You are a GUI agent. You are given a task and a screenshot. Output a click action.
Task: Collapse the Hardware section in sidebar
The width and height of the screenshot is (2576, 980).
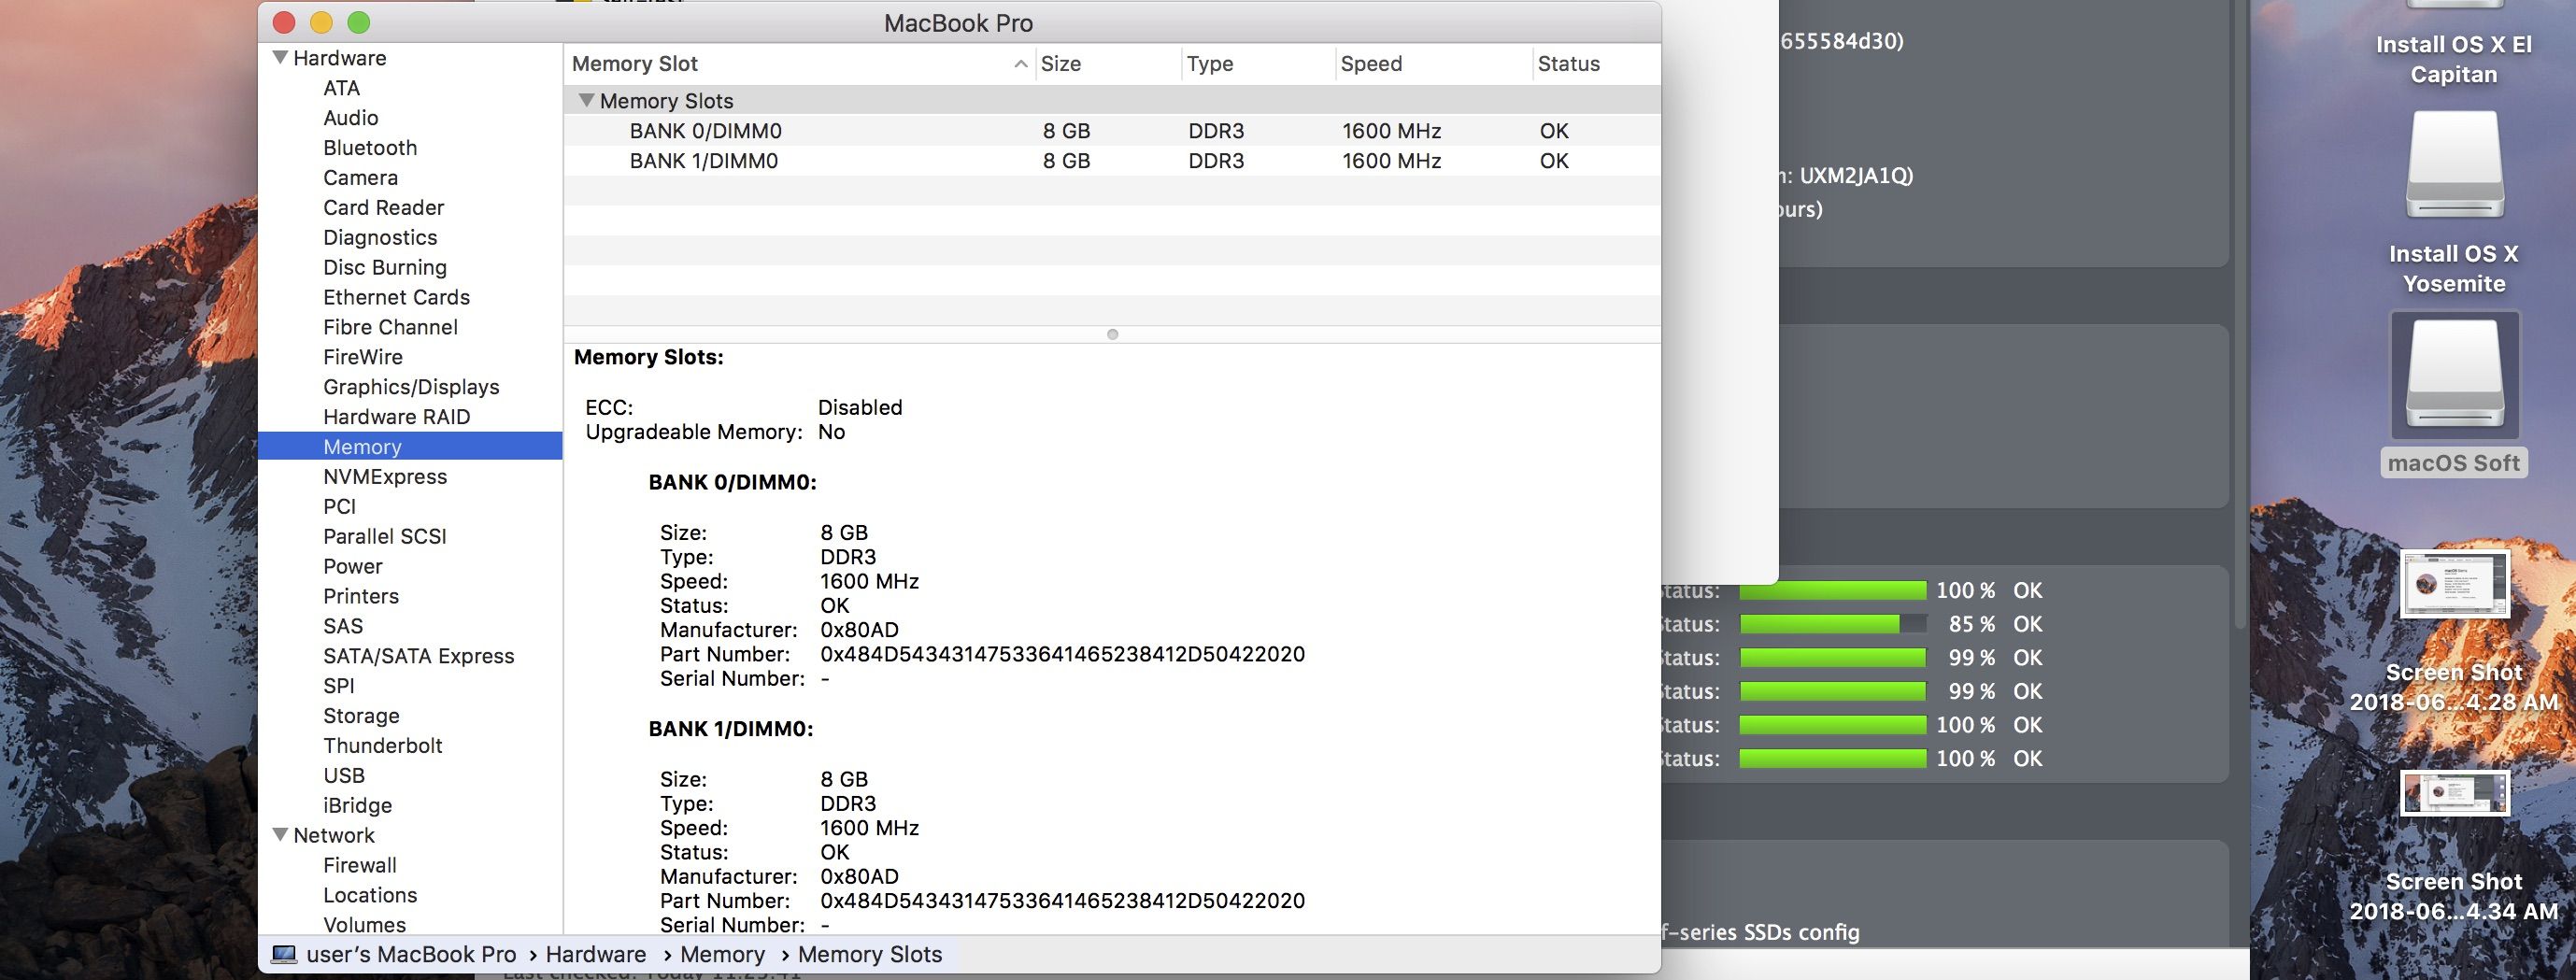click(281, 57)
